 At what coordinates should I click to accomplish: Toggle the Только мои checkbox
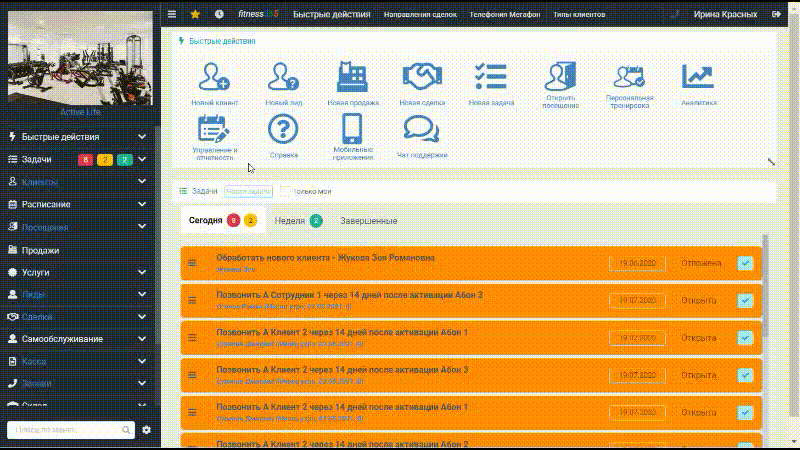[x=285, y=191]
